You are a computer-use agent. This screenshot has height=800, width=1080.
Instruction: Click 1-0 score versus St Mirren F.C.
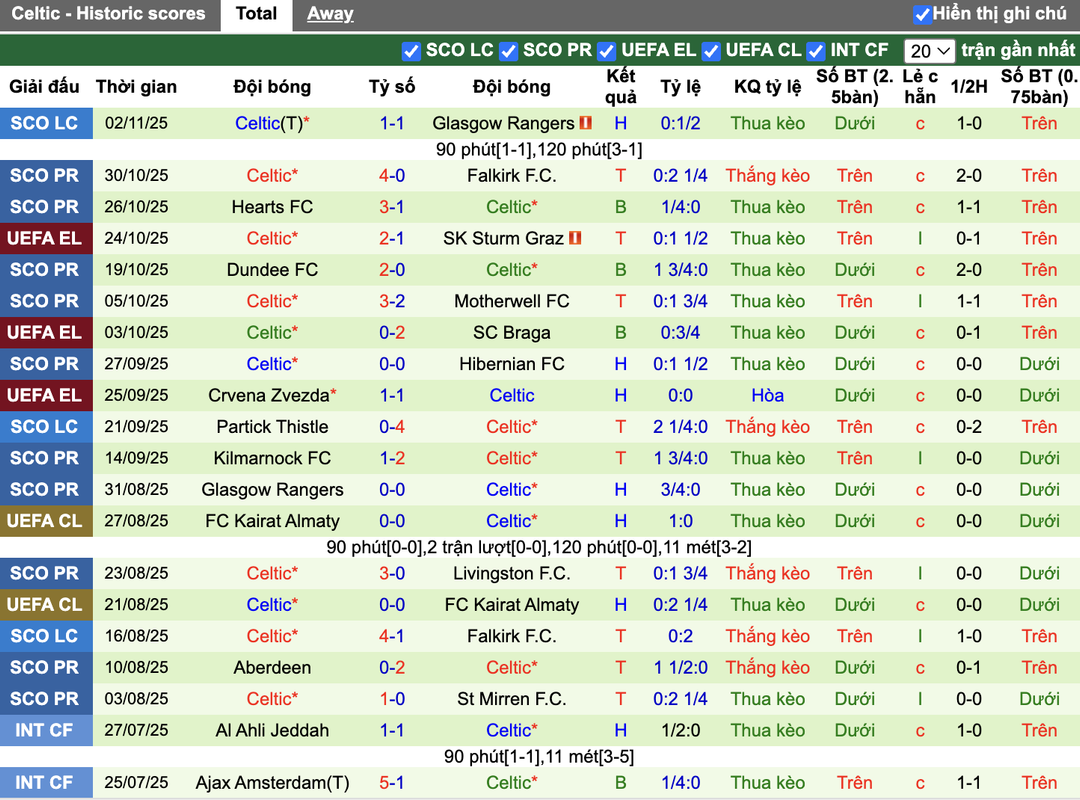[392, 699]
